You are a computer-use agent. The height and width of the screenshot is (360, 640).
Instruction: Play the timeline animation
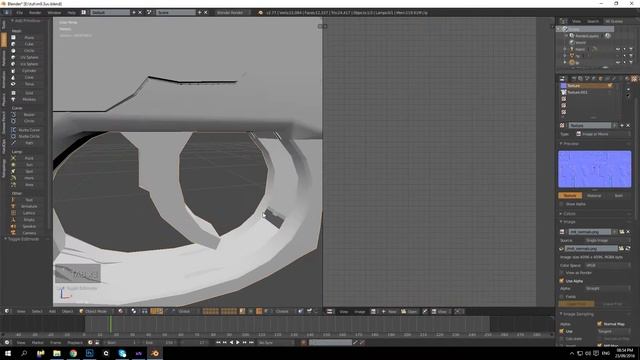tap(238, 342)
